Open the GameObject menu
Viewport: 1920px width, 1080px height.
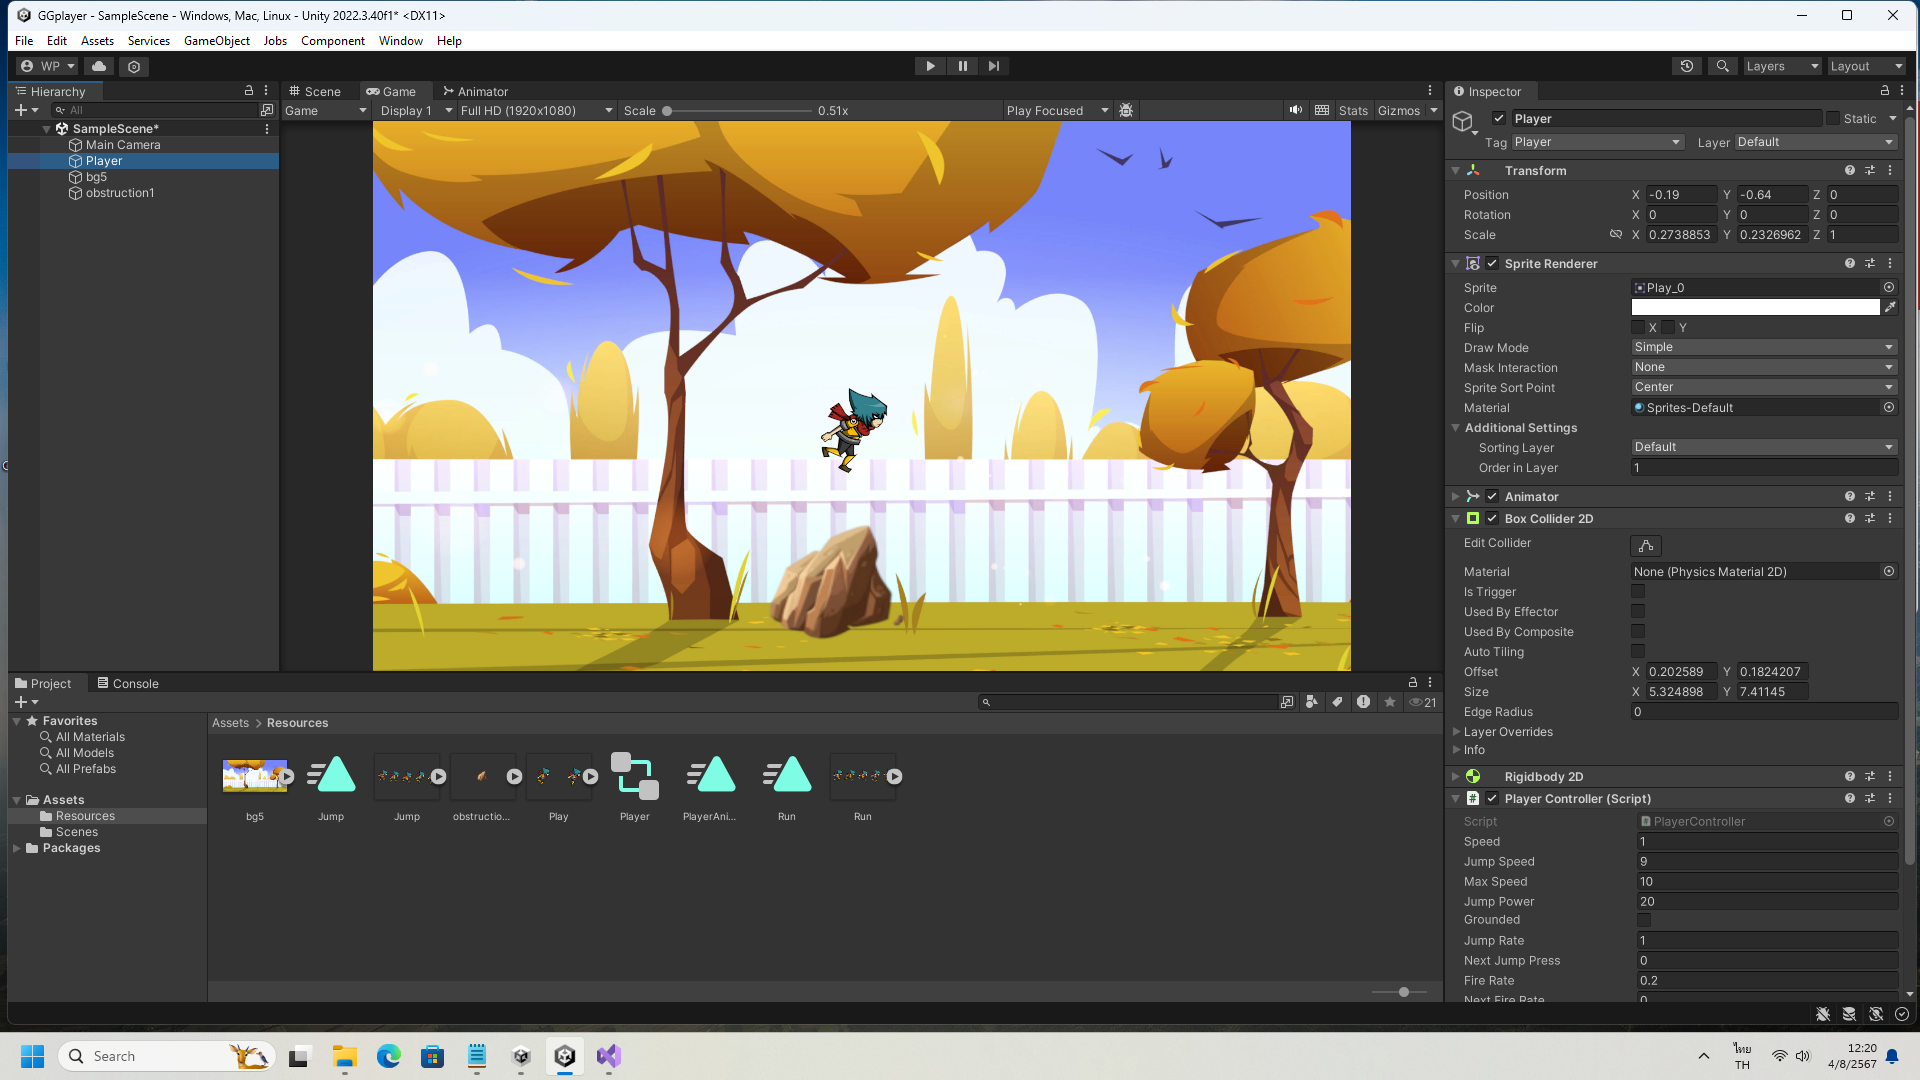pos(216,41)
